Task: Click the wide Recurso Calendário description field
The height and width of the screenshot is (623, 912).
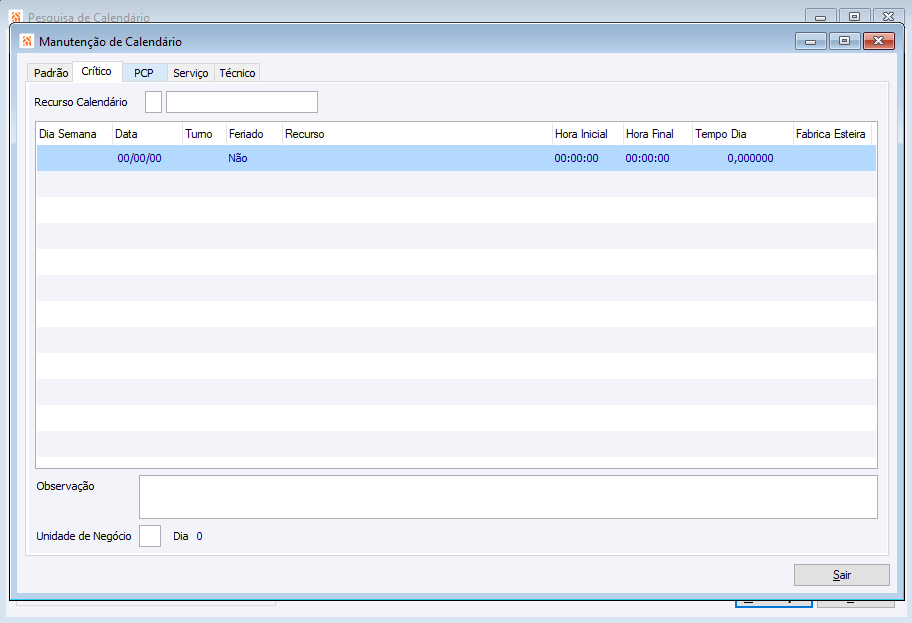Action: [x=242, y=102]
